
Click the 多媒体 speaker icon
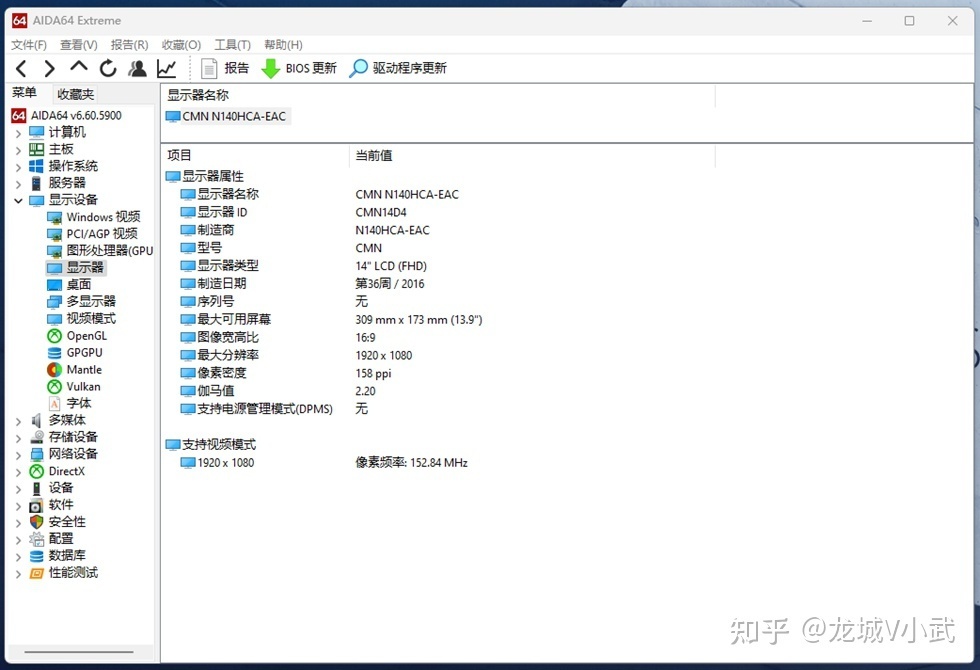tap(37, 420)
